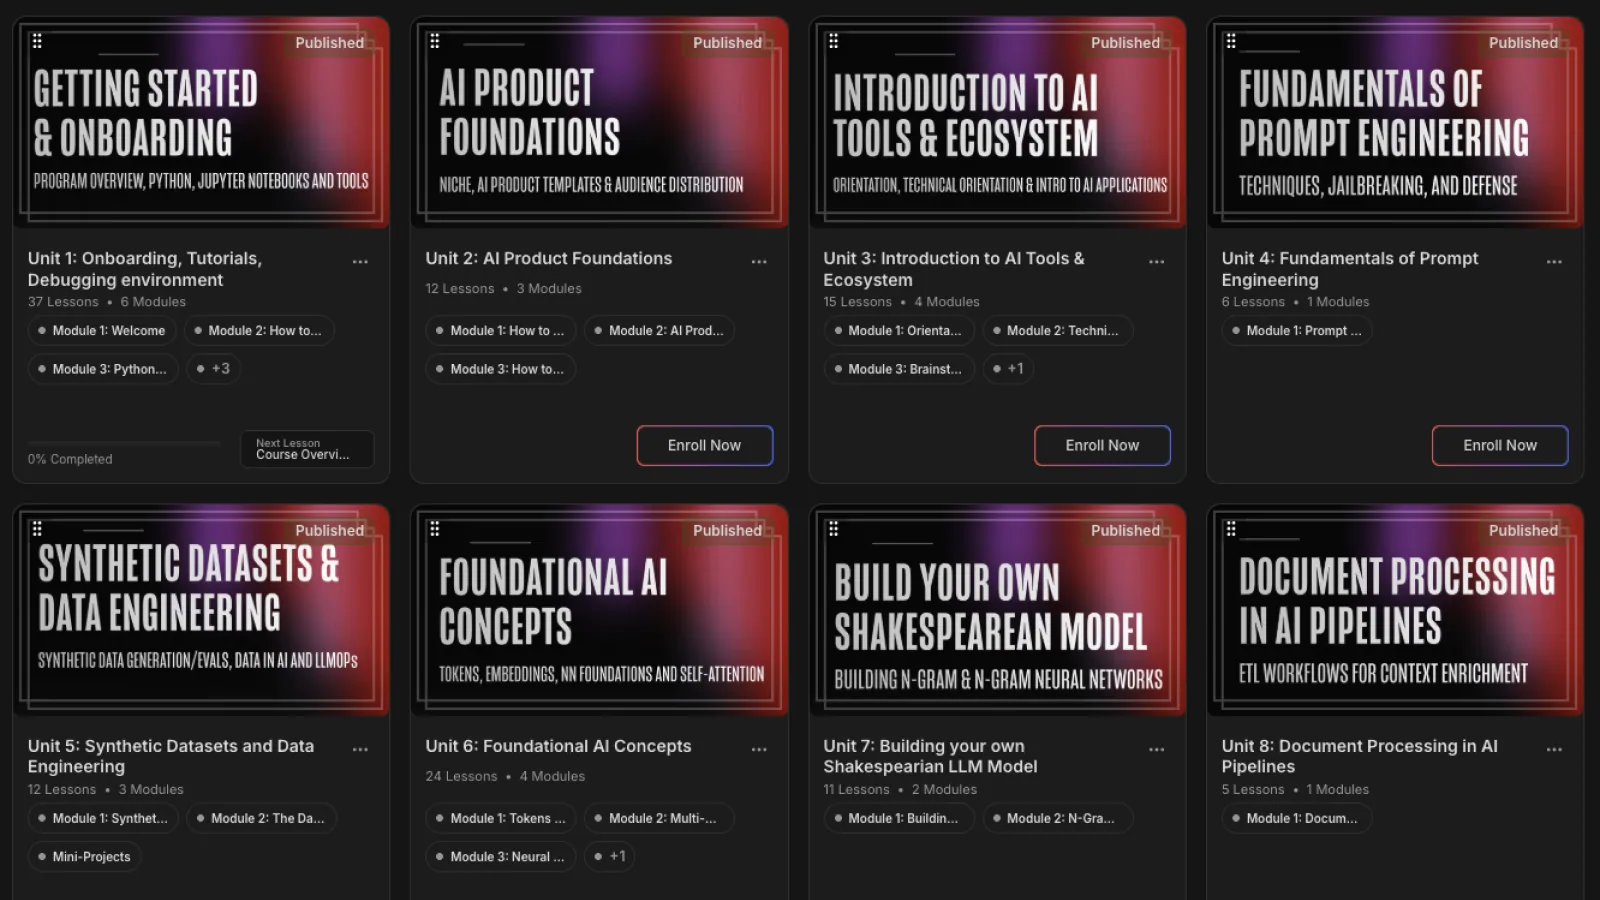Click the Unit 1 completion progress bar
Screen dimensions: 1600x900
pyautogui.click(x=124, y=442)
